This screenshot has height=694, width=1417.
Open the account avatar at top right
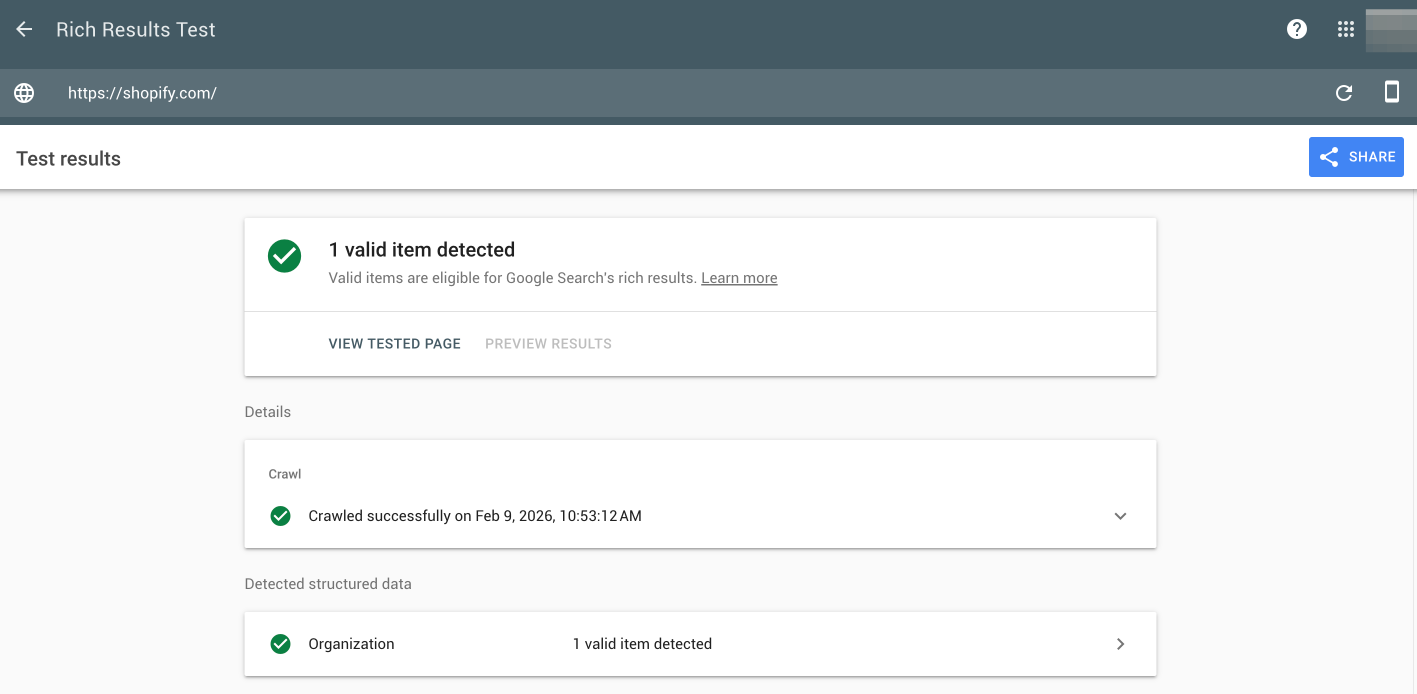(1390, 30)
